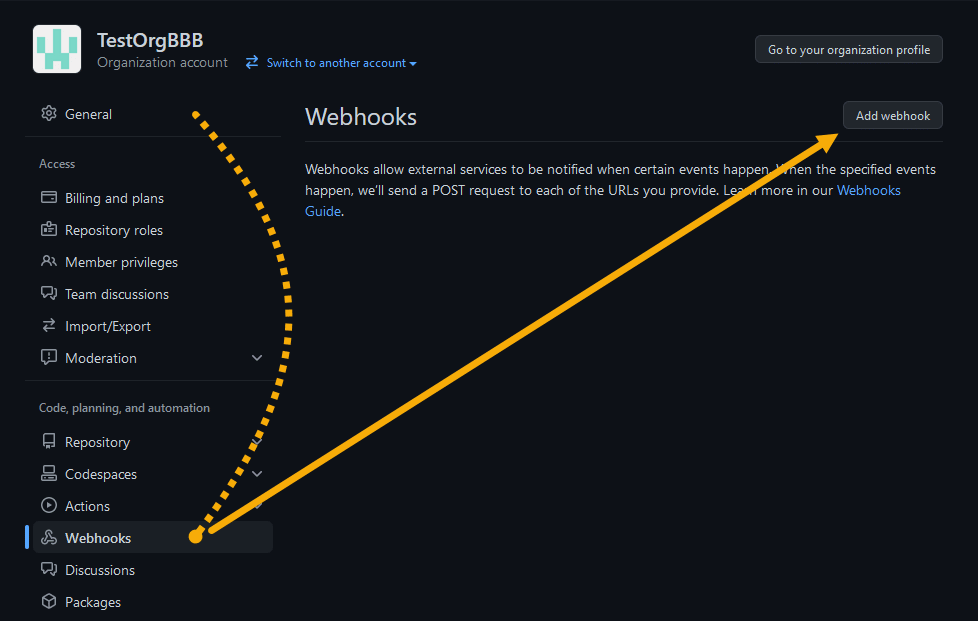Image resolution: width=978 pixels, height=621 pixels.
Task: Click the General gear icon
Action: (x=48, y=114)
